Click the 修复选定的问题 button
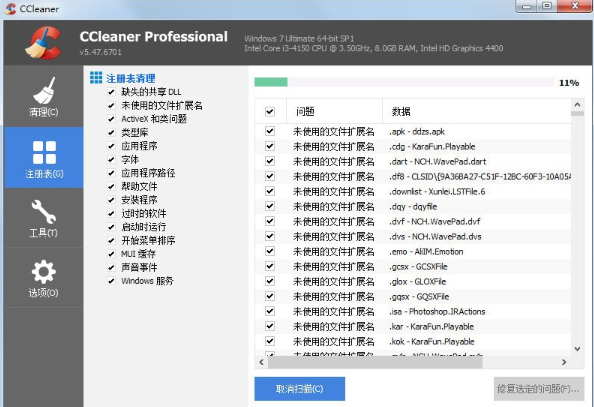Screen dimensions: 594x407 (538, 389)
